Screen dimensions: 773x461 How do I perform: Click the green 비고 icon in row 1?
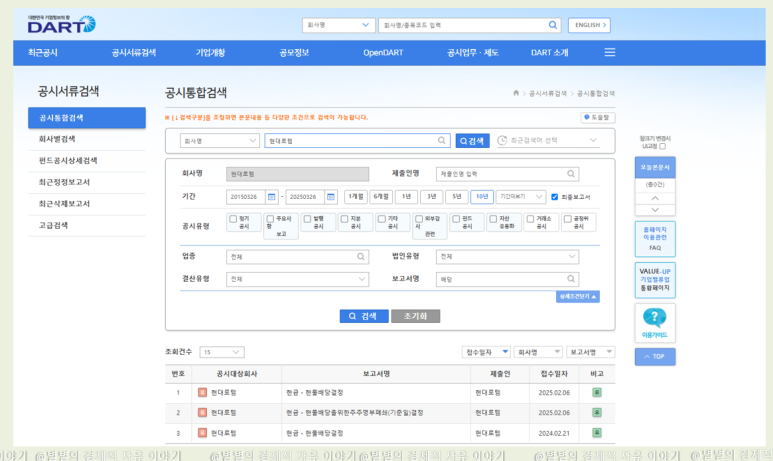click(x=597, y=392)
